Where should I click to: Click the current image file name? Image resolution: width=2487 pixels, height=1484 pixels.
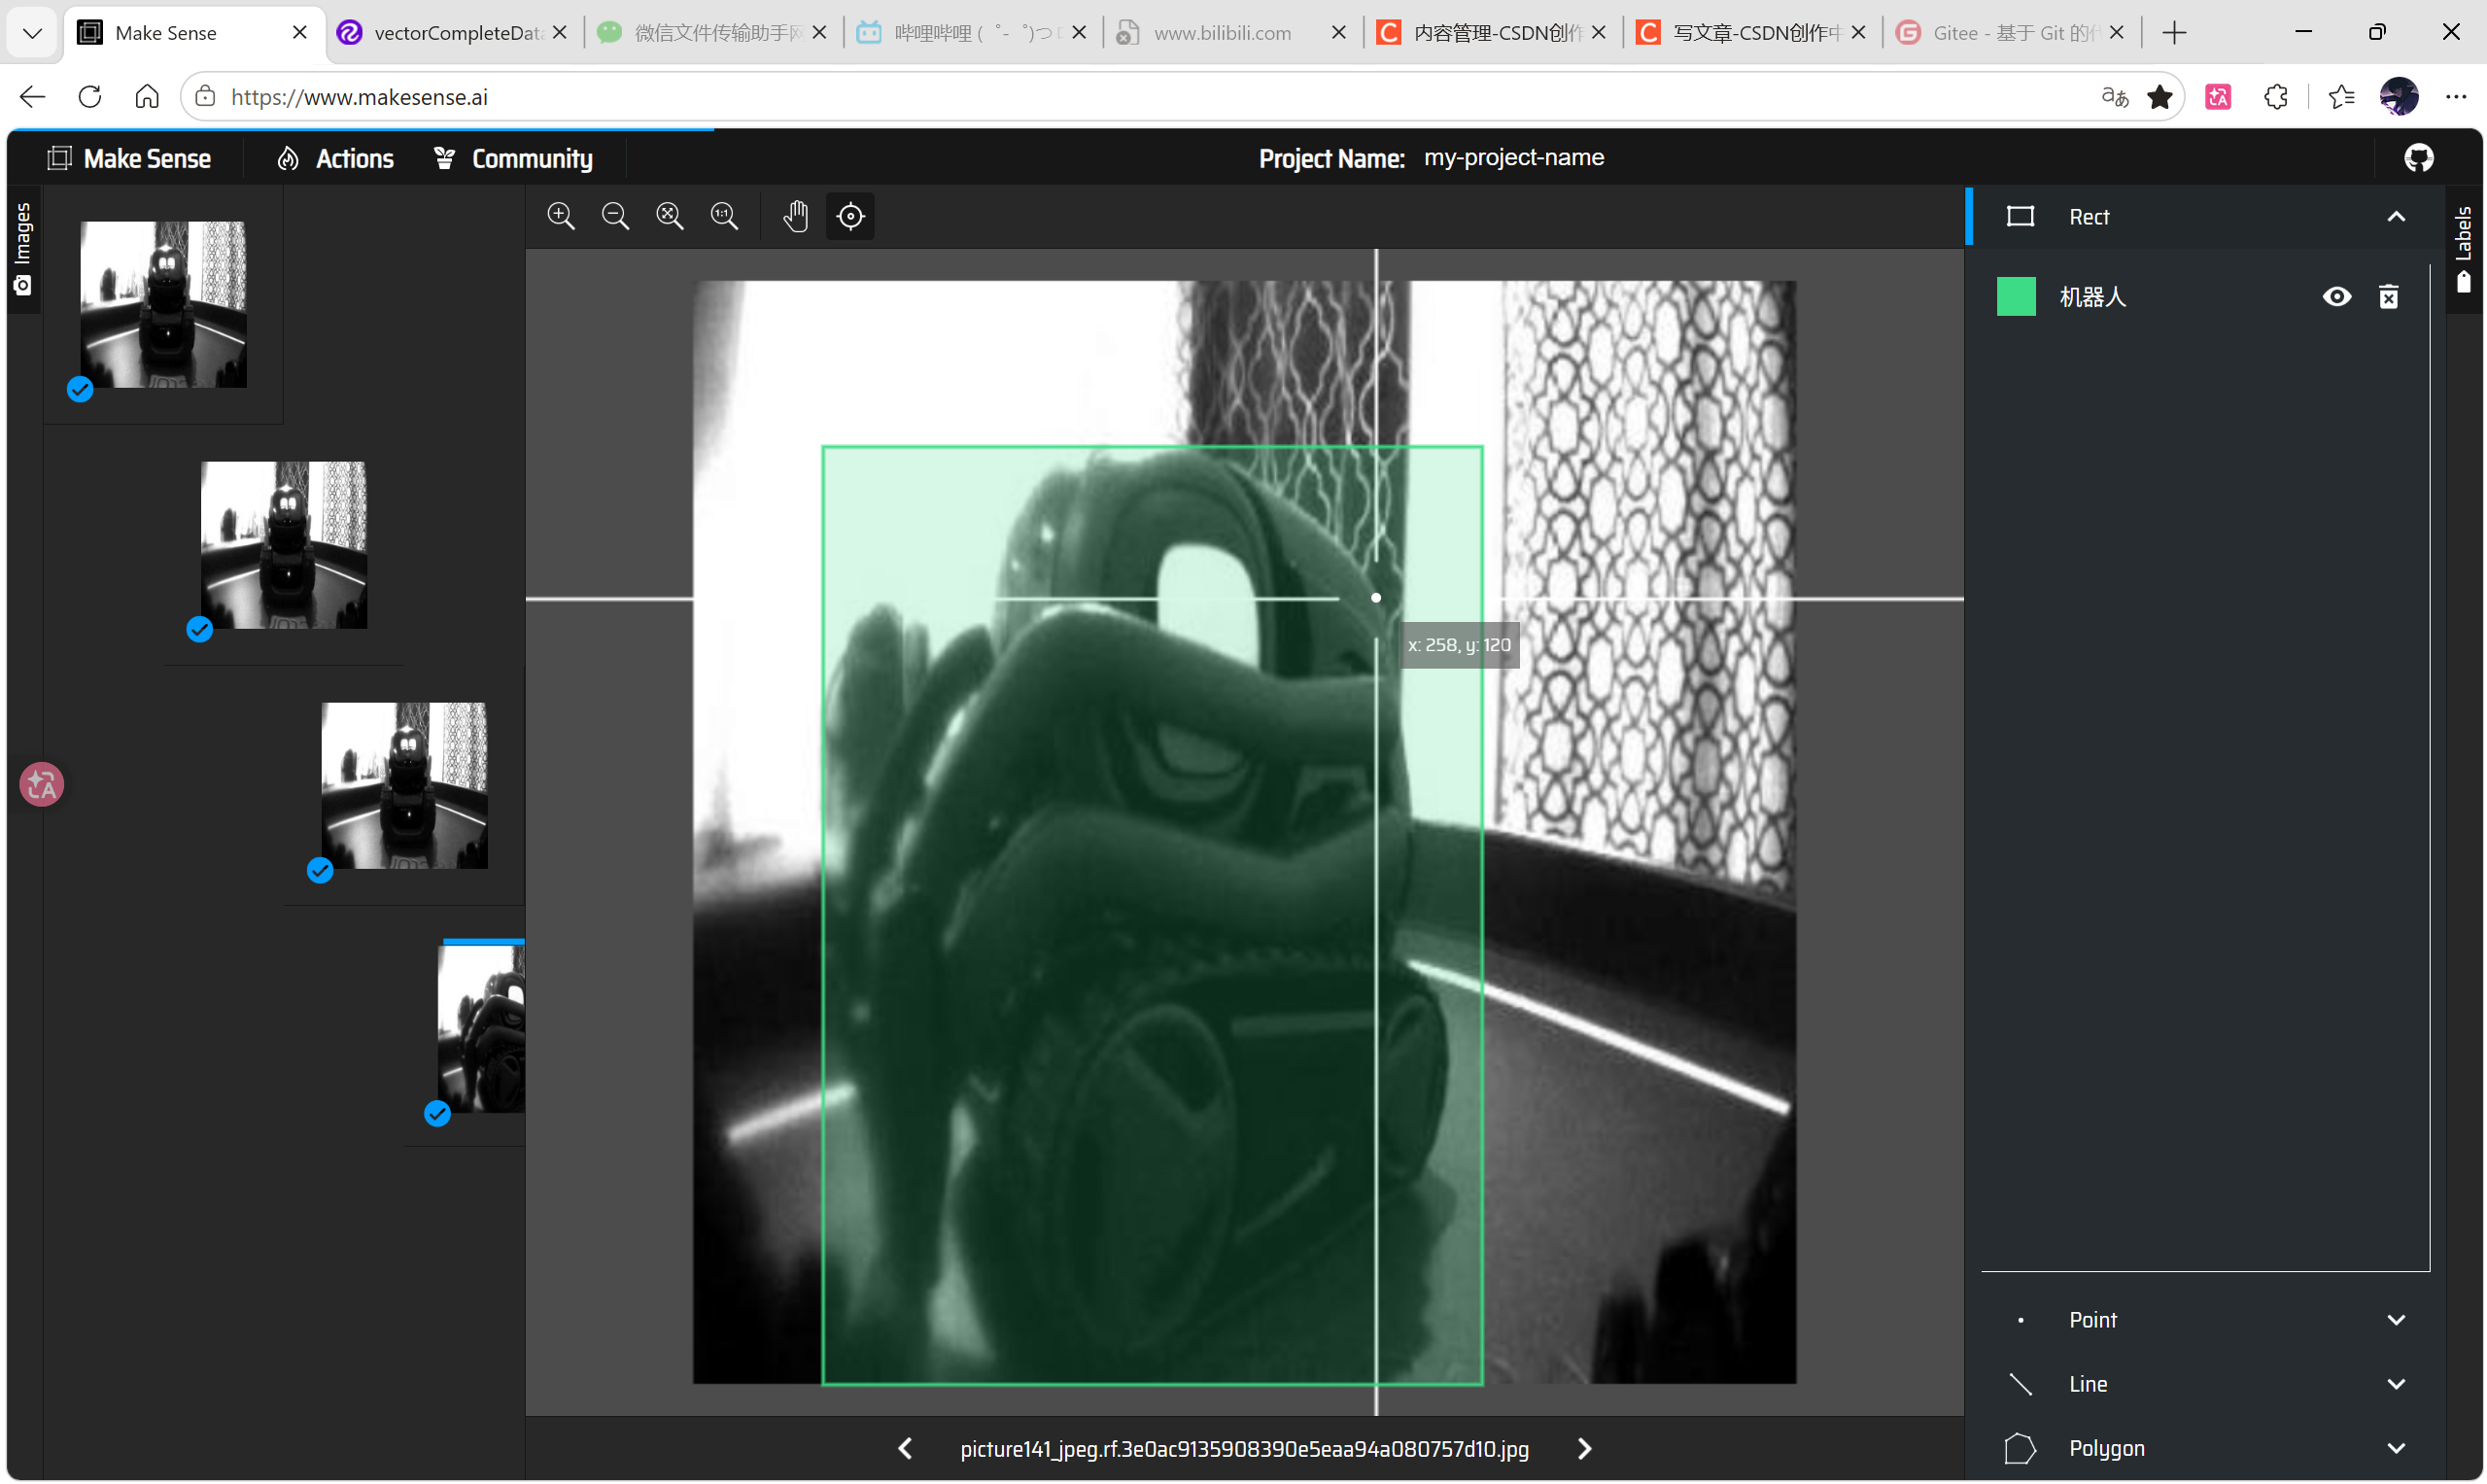1244,1448
